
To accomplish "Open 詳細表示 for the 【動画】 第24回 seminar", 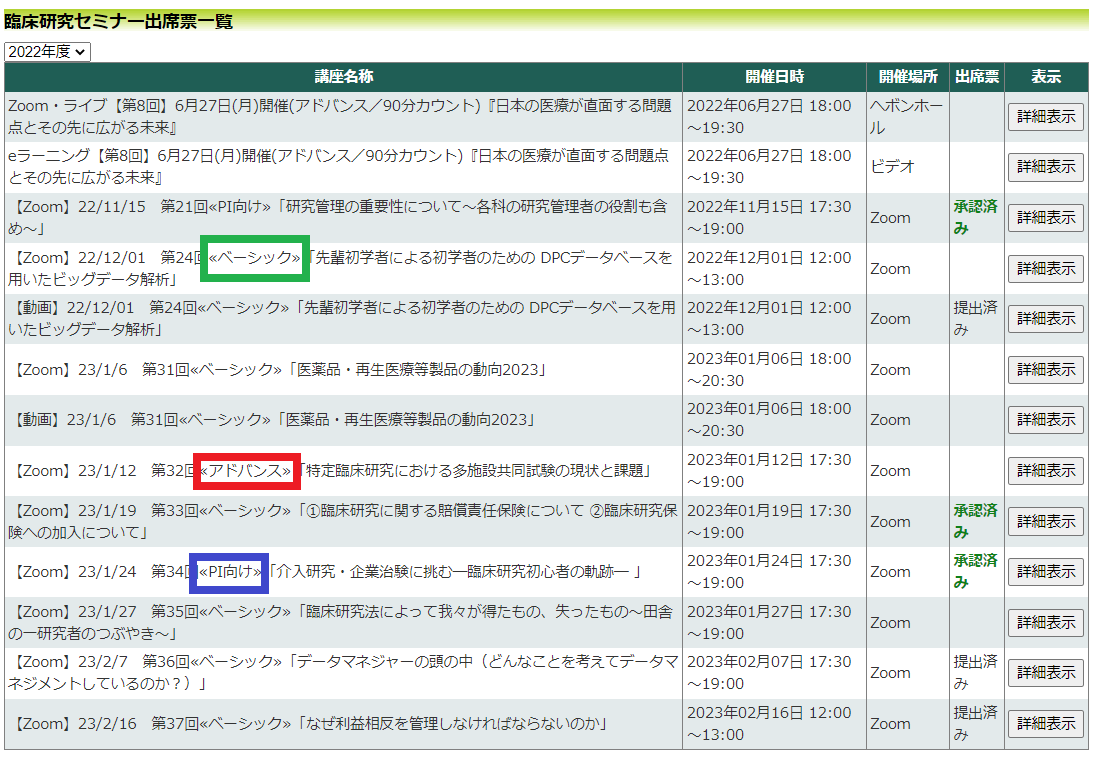I will (x=1046, y=319).
